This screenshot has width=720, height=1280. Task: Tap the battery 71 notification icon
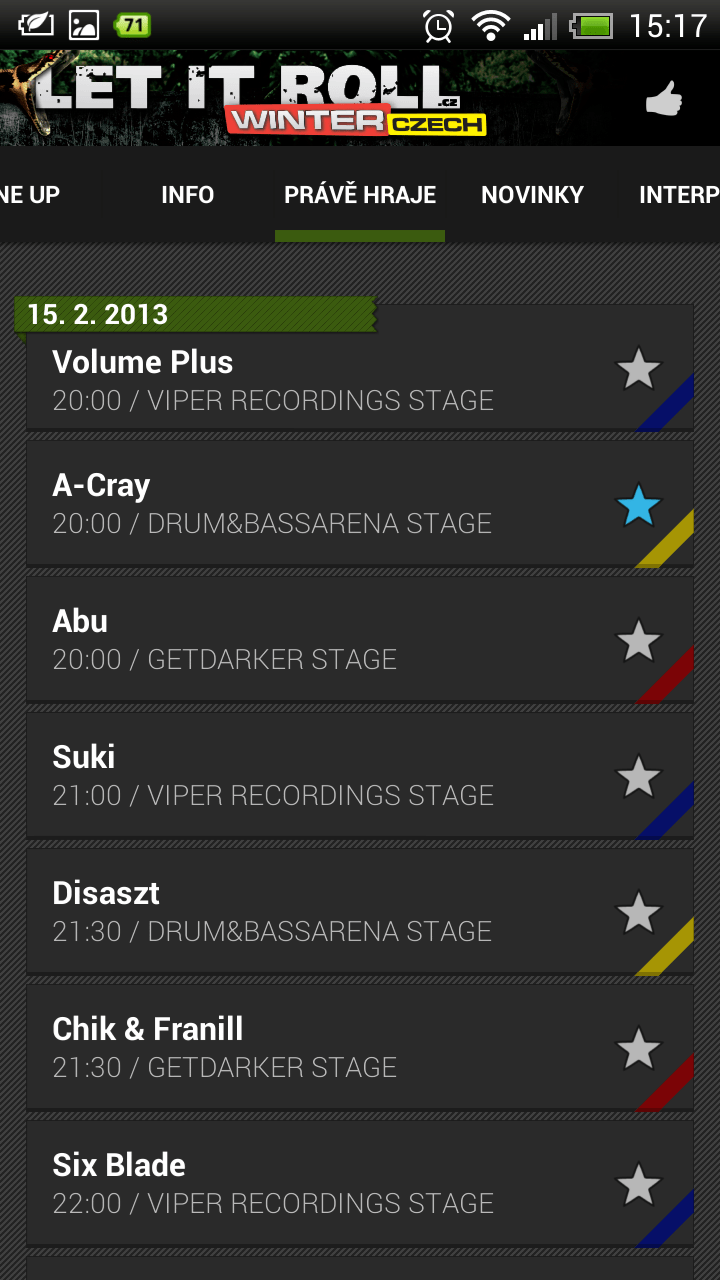[x=132, y=25]
